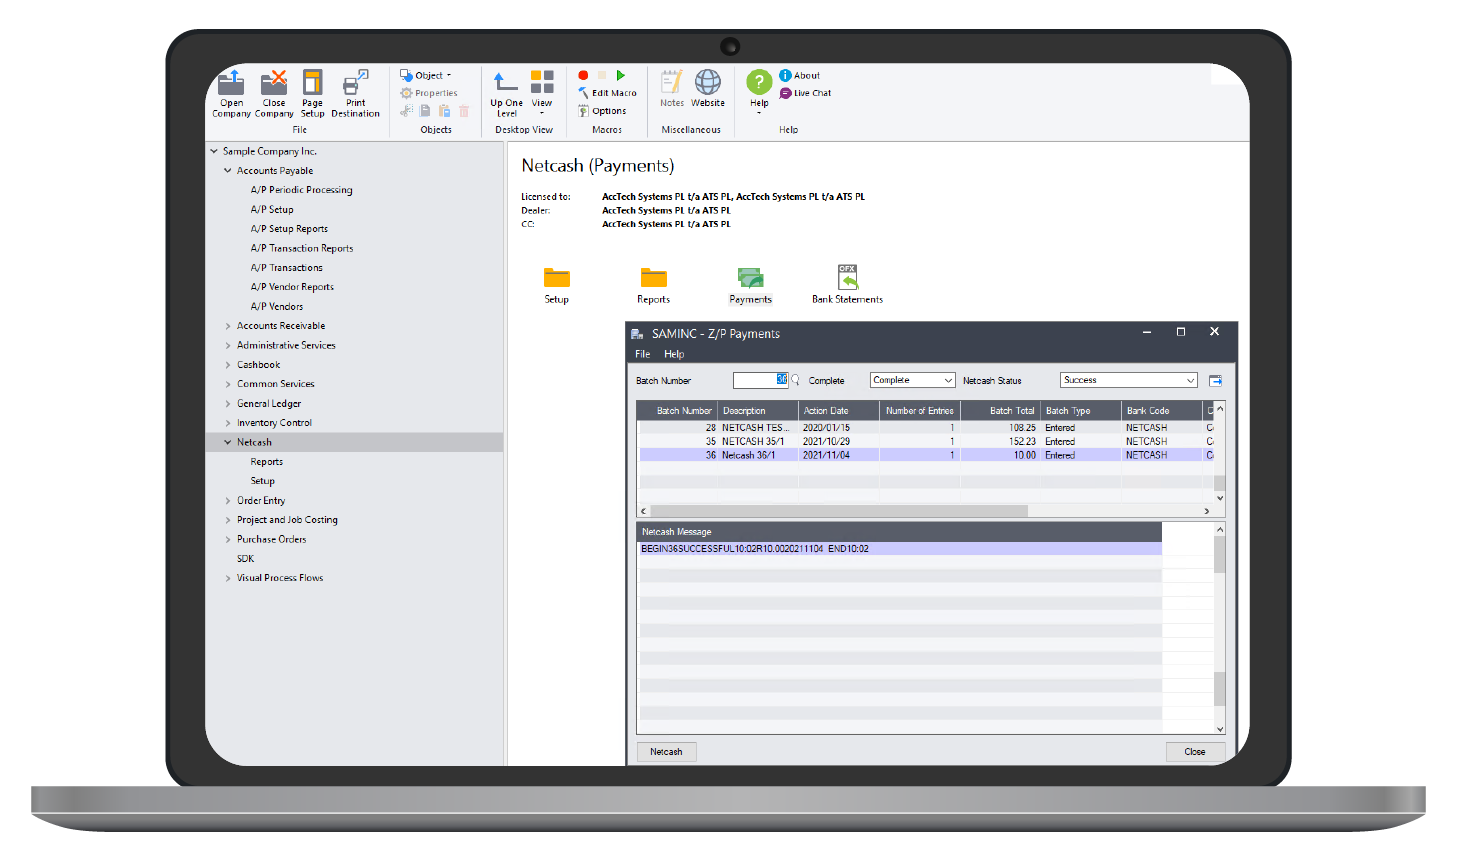Viewport: 1457px width, 861px height.
Task: Start macro recording with red dot
Action: point(583,75)
